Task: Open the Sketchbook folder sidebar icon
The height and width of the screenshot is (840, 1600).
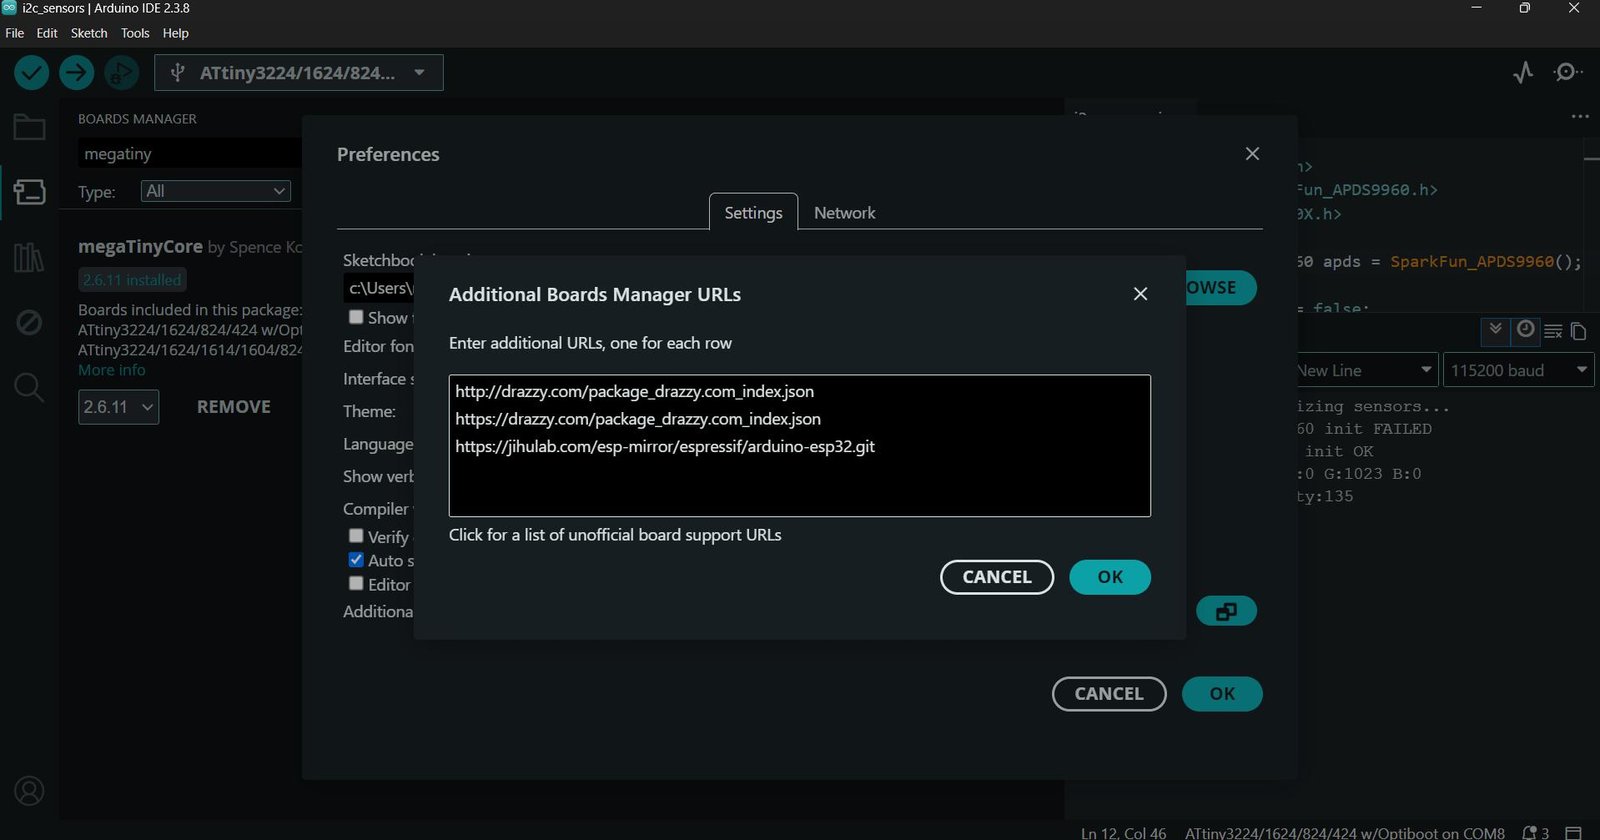Action: [x=29, y=128]
